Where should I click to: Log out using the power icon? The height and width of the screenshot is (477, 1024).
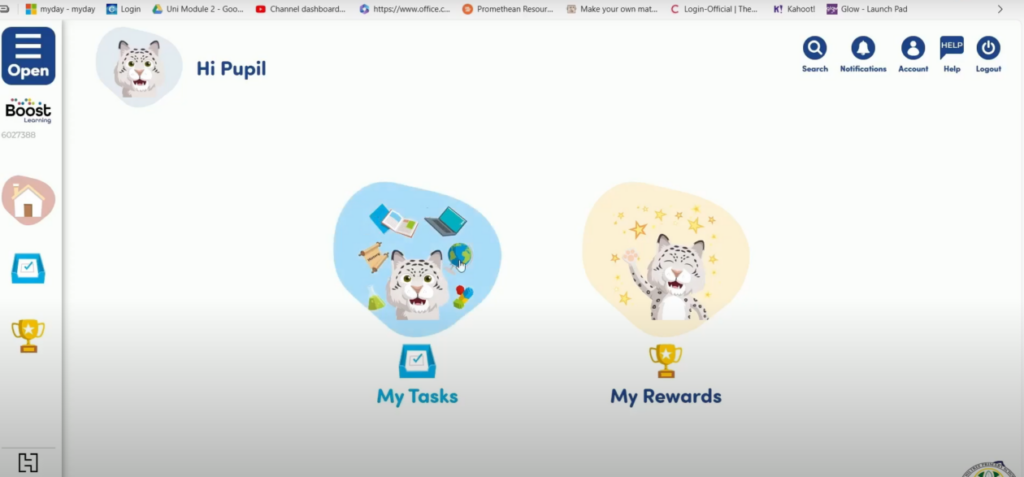988,48
